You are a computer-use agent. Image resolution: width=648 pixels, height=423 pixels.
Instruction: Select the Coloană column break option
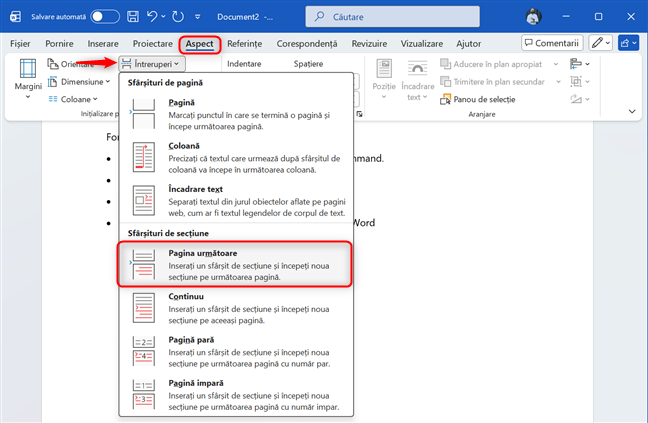click(x=236, y=157)
